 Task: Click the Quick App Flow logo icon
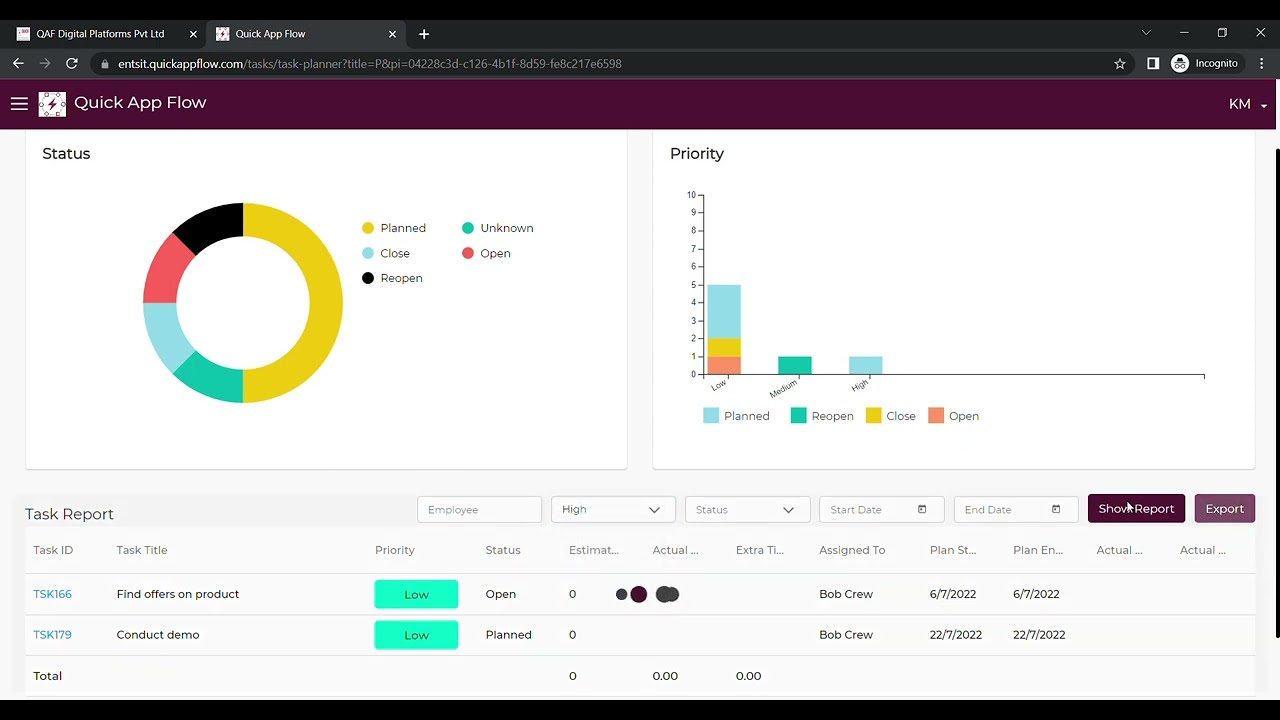coord(52,104)
